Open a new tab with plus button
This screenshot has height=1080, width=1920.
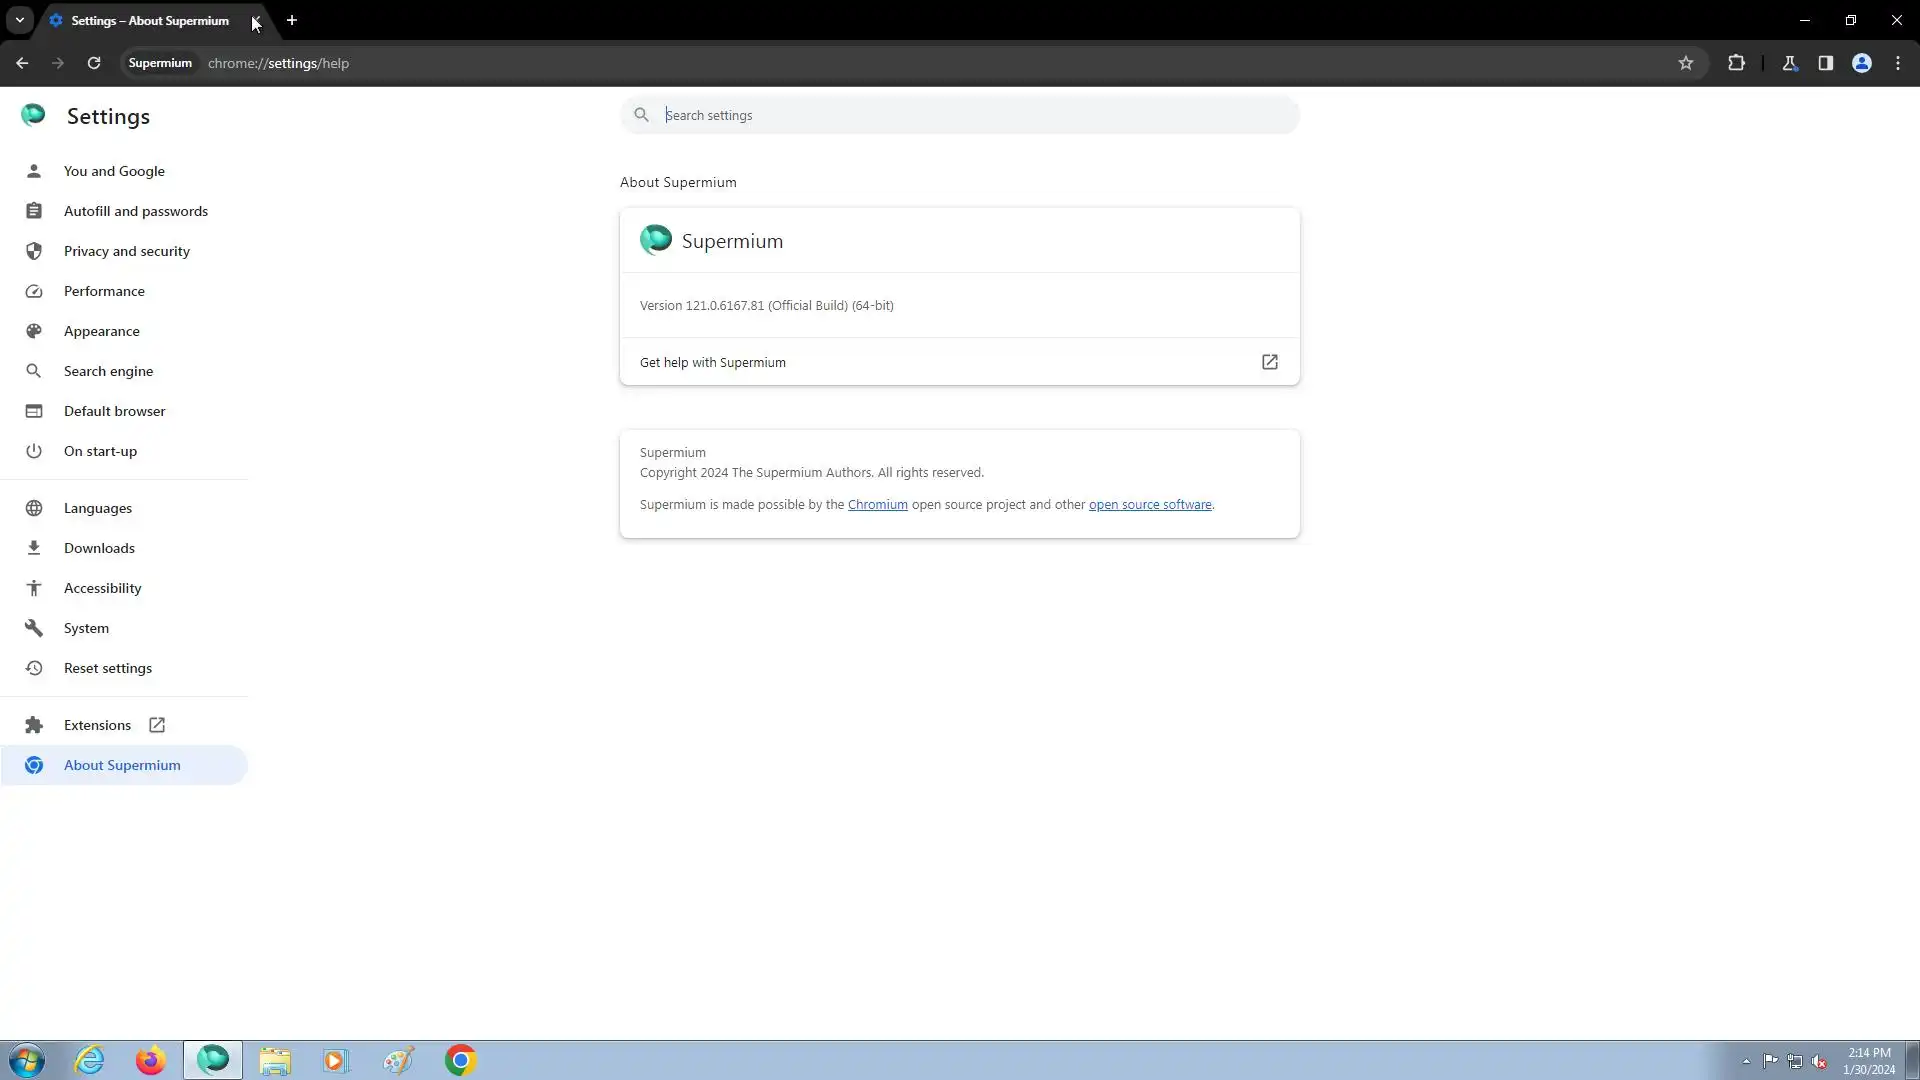pos(292,20)
